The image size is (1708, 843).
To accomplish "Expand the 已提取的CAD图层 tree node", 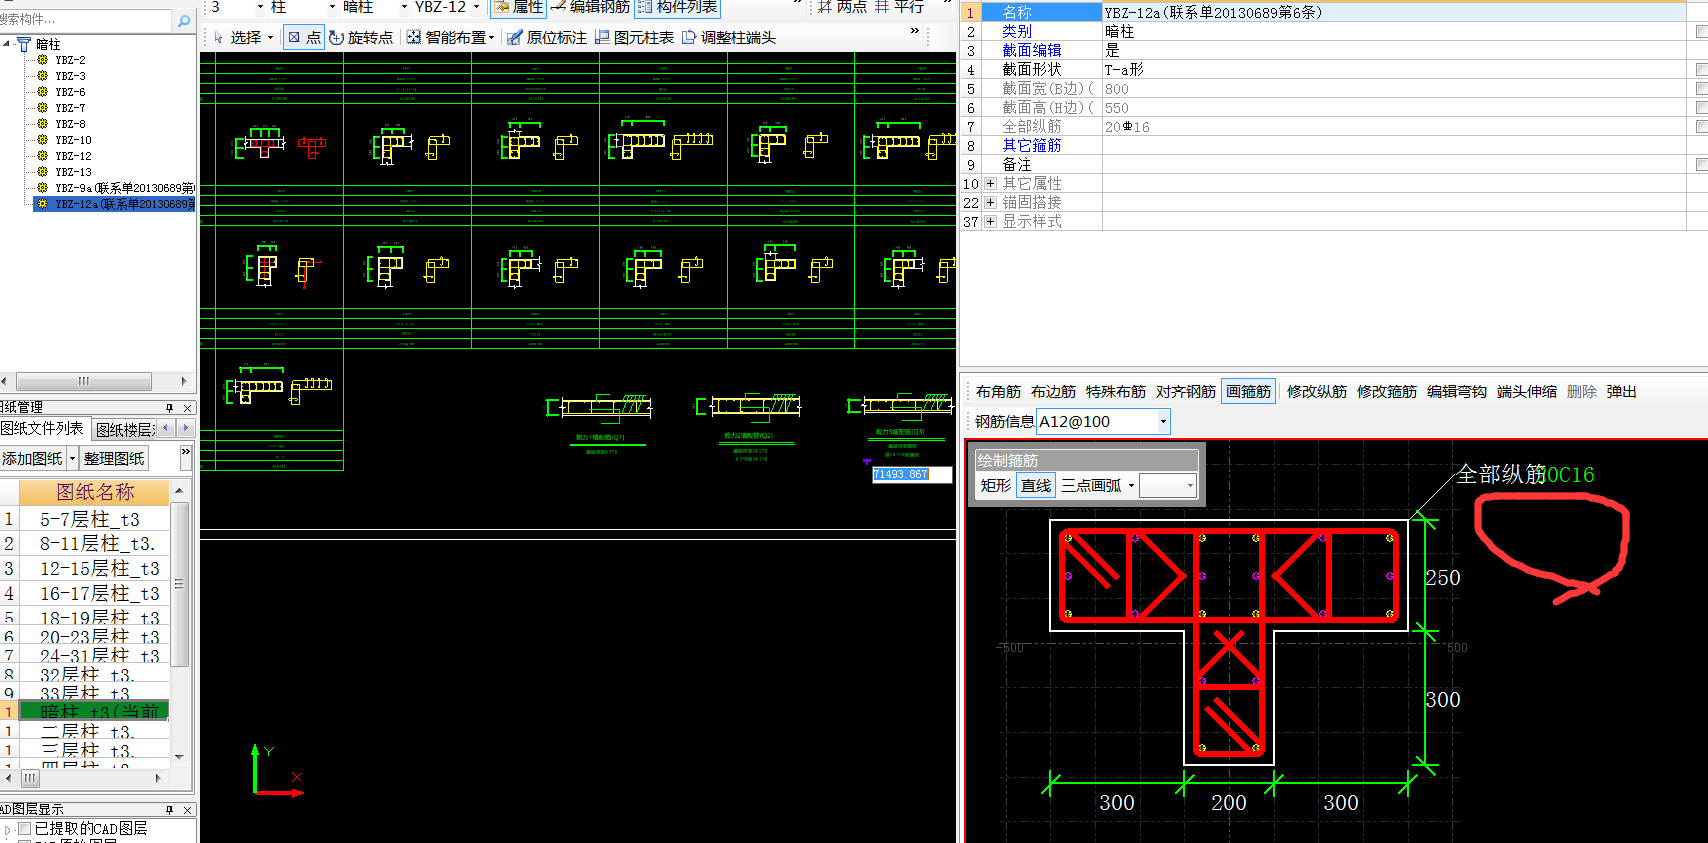I will click(7, 829).
